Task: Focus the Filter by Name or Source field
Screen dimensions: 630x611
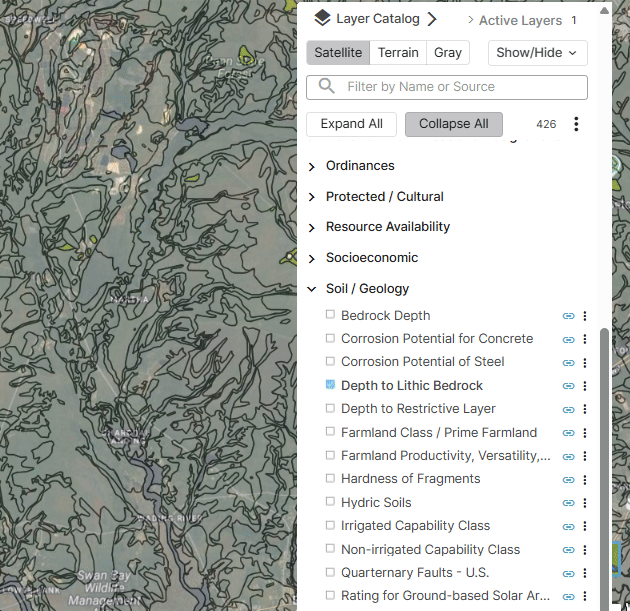Action: pyautogui.click(x=447, y=87)
